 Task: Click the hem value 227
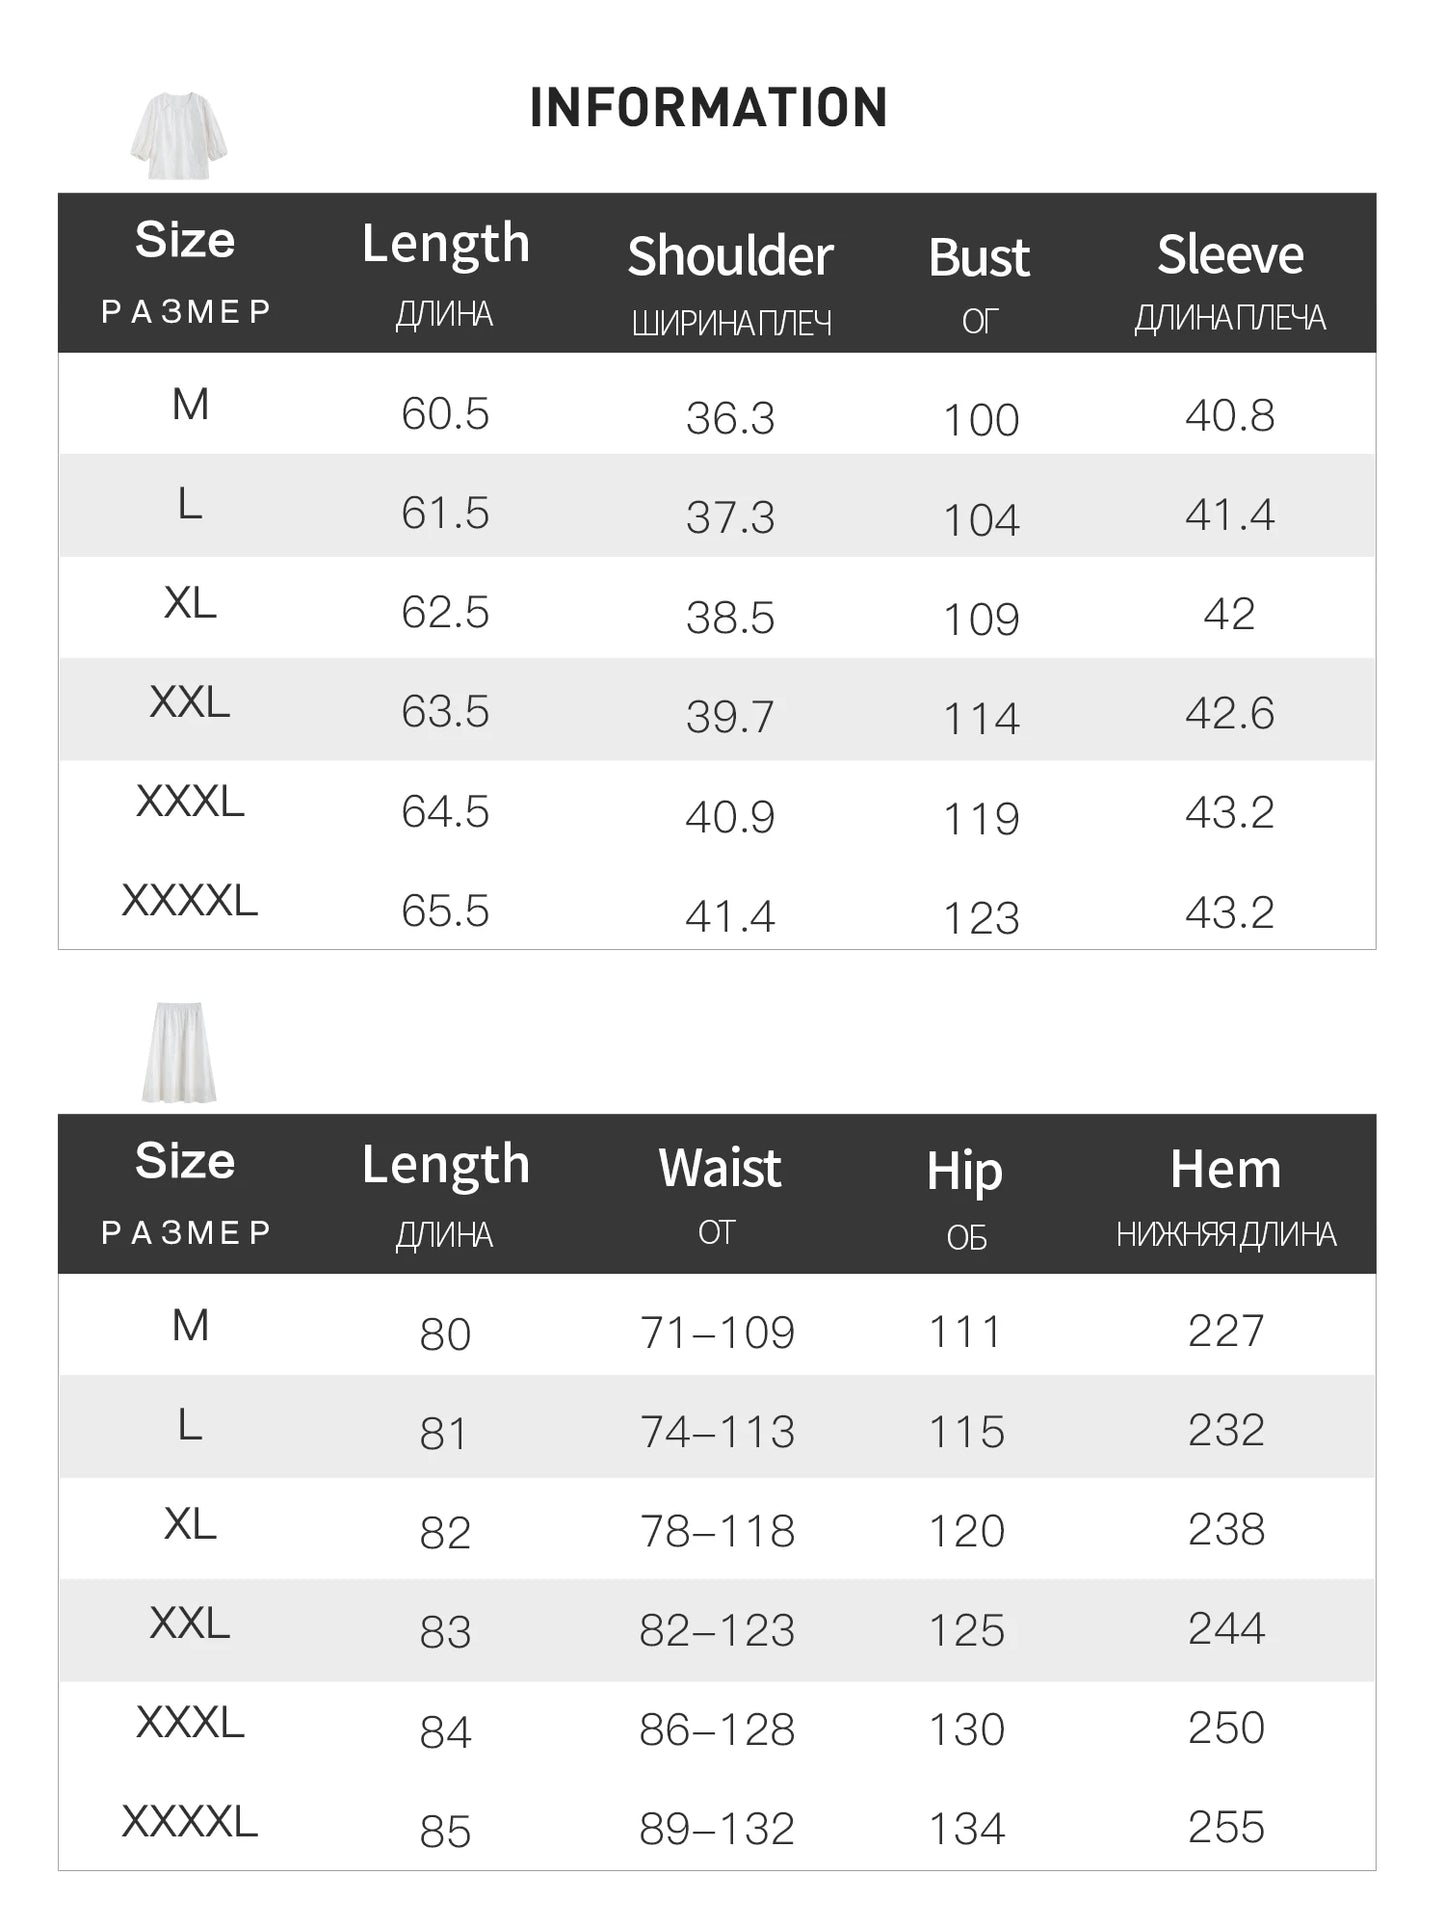point(1226,1331)
